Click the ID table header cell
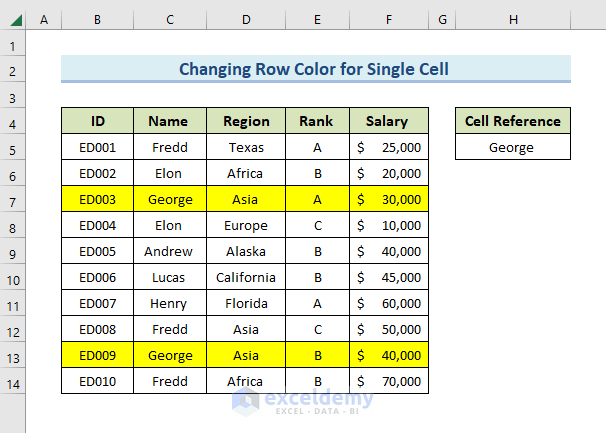The height and width of the screenshot is (433, 606). tap(97, 122)
